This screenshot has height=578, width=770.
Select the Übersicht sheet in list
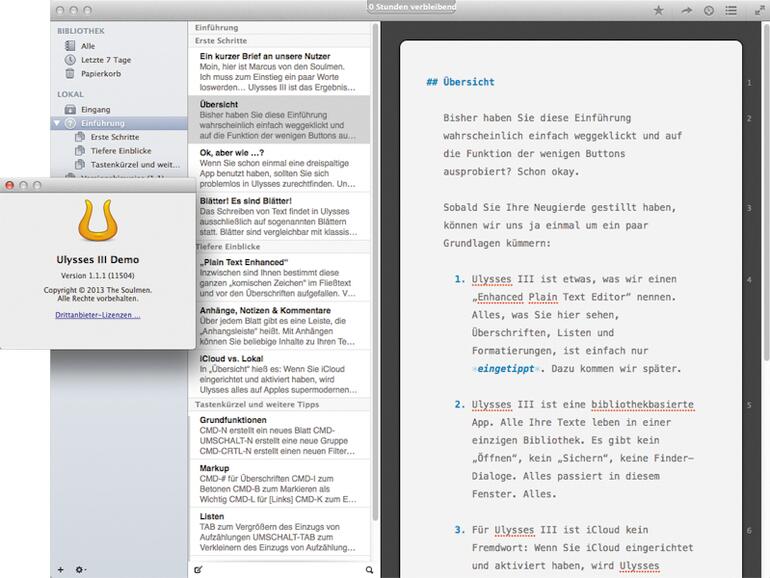coord(279,119)
